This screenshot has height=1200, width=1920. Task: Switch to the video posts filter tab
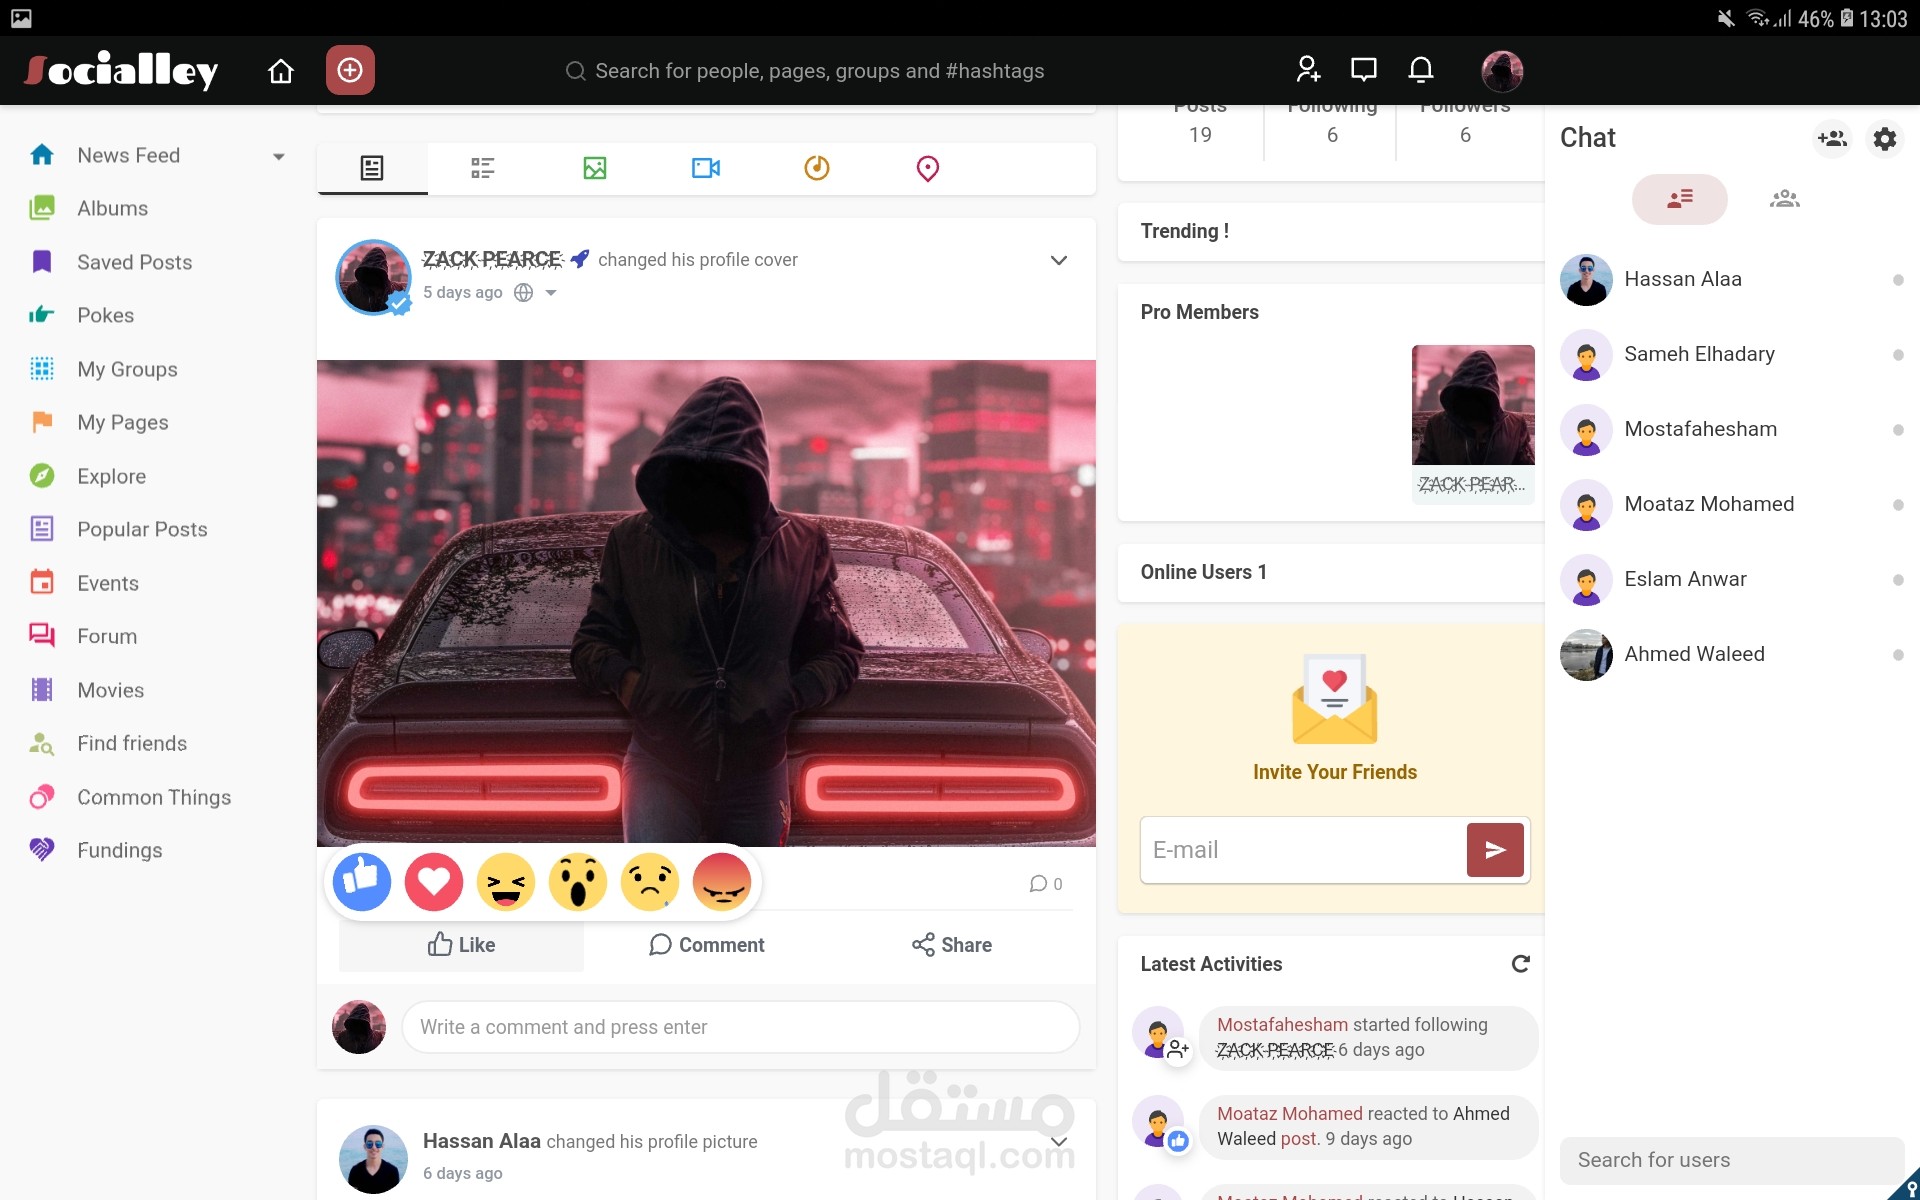point(706,168)
